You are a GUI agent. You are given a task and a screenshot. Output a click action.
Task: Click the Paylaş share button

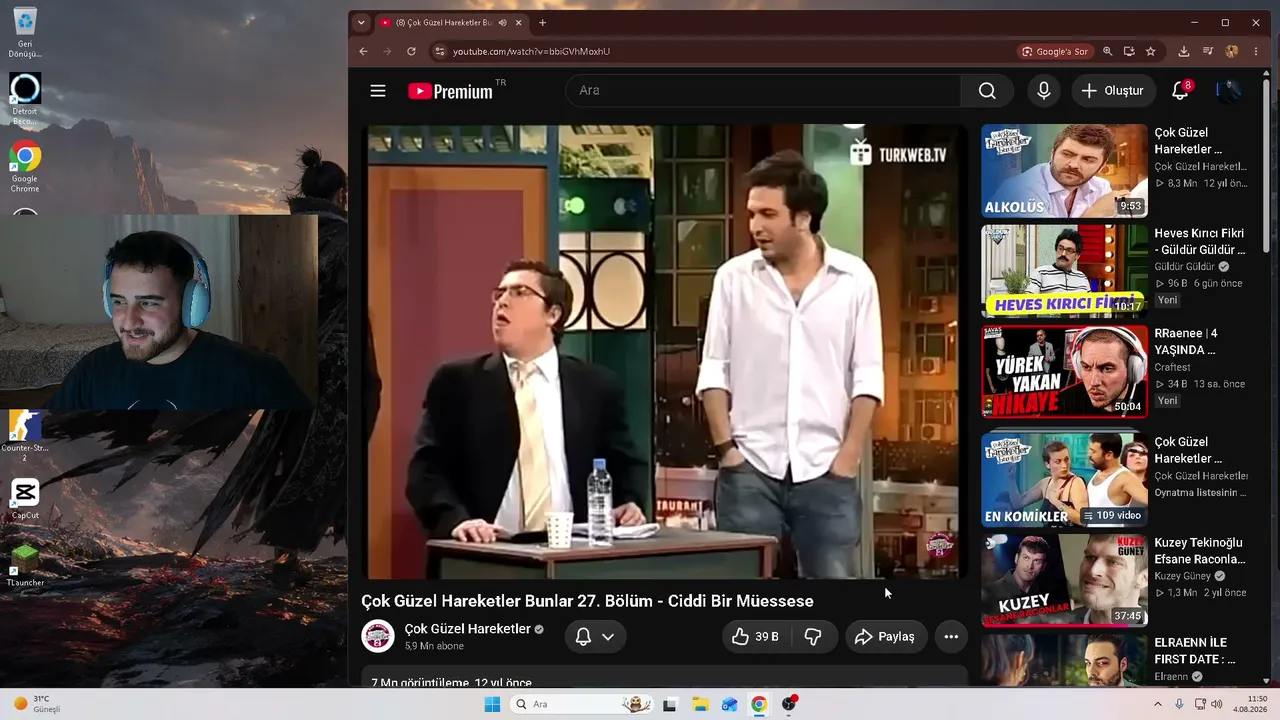point(886,637)
